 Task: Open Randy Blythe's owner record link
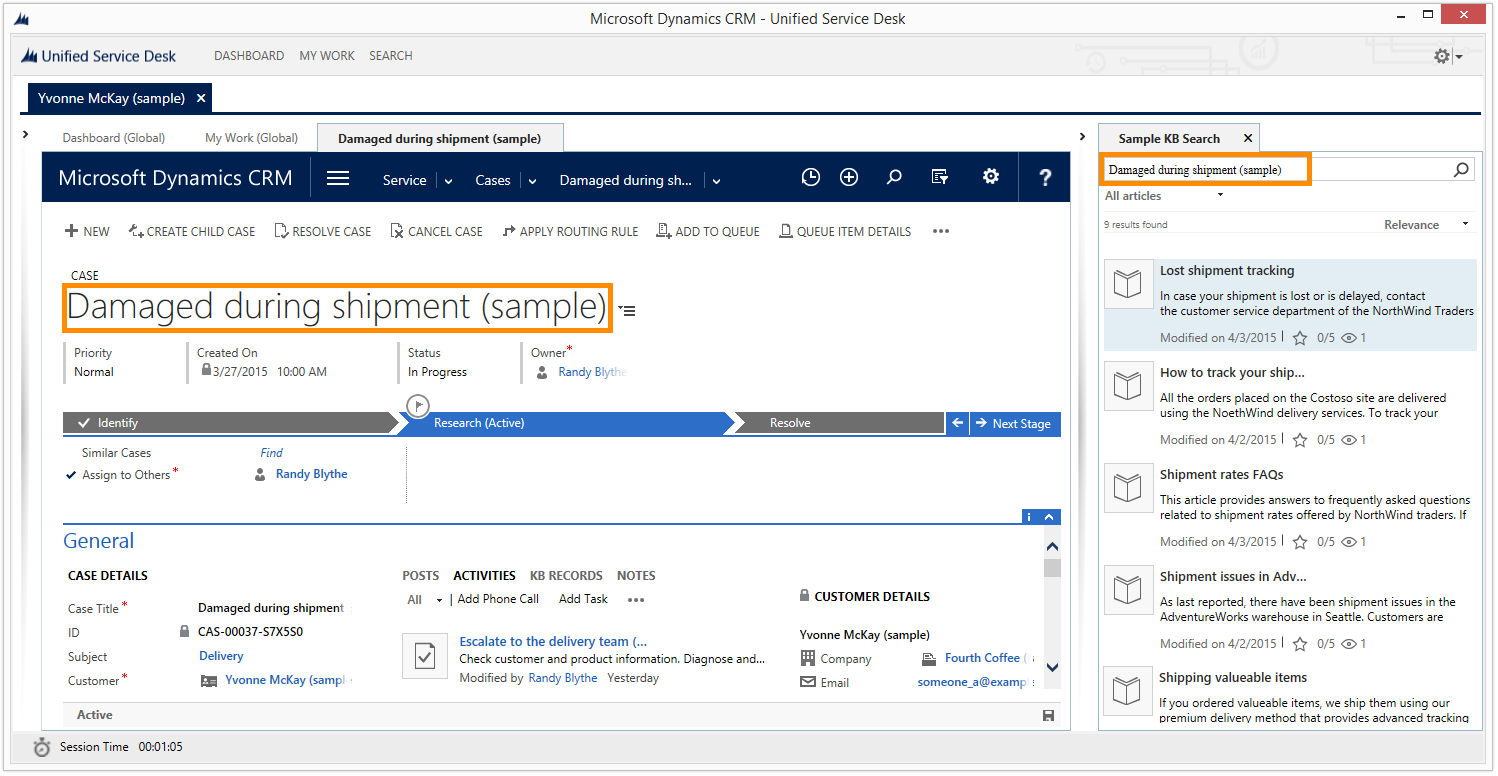tap(591, 371)
